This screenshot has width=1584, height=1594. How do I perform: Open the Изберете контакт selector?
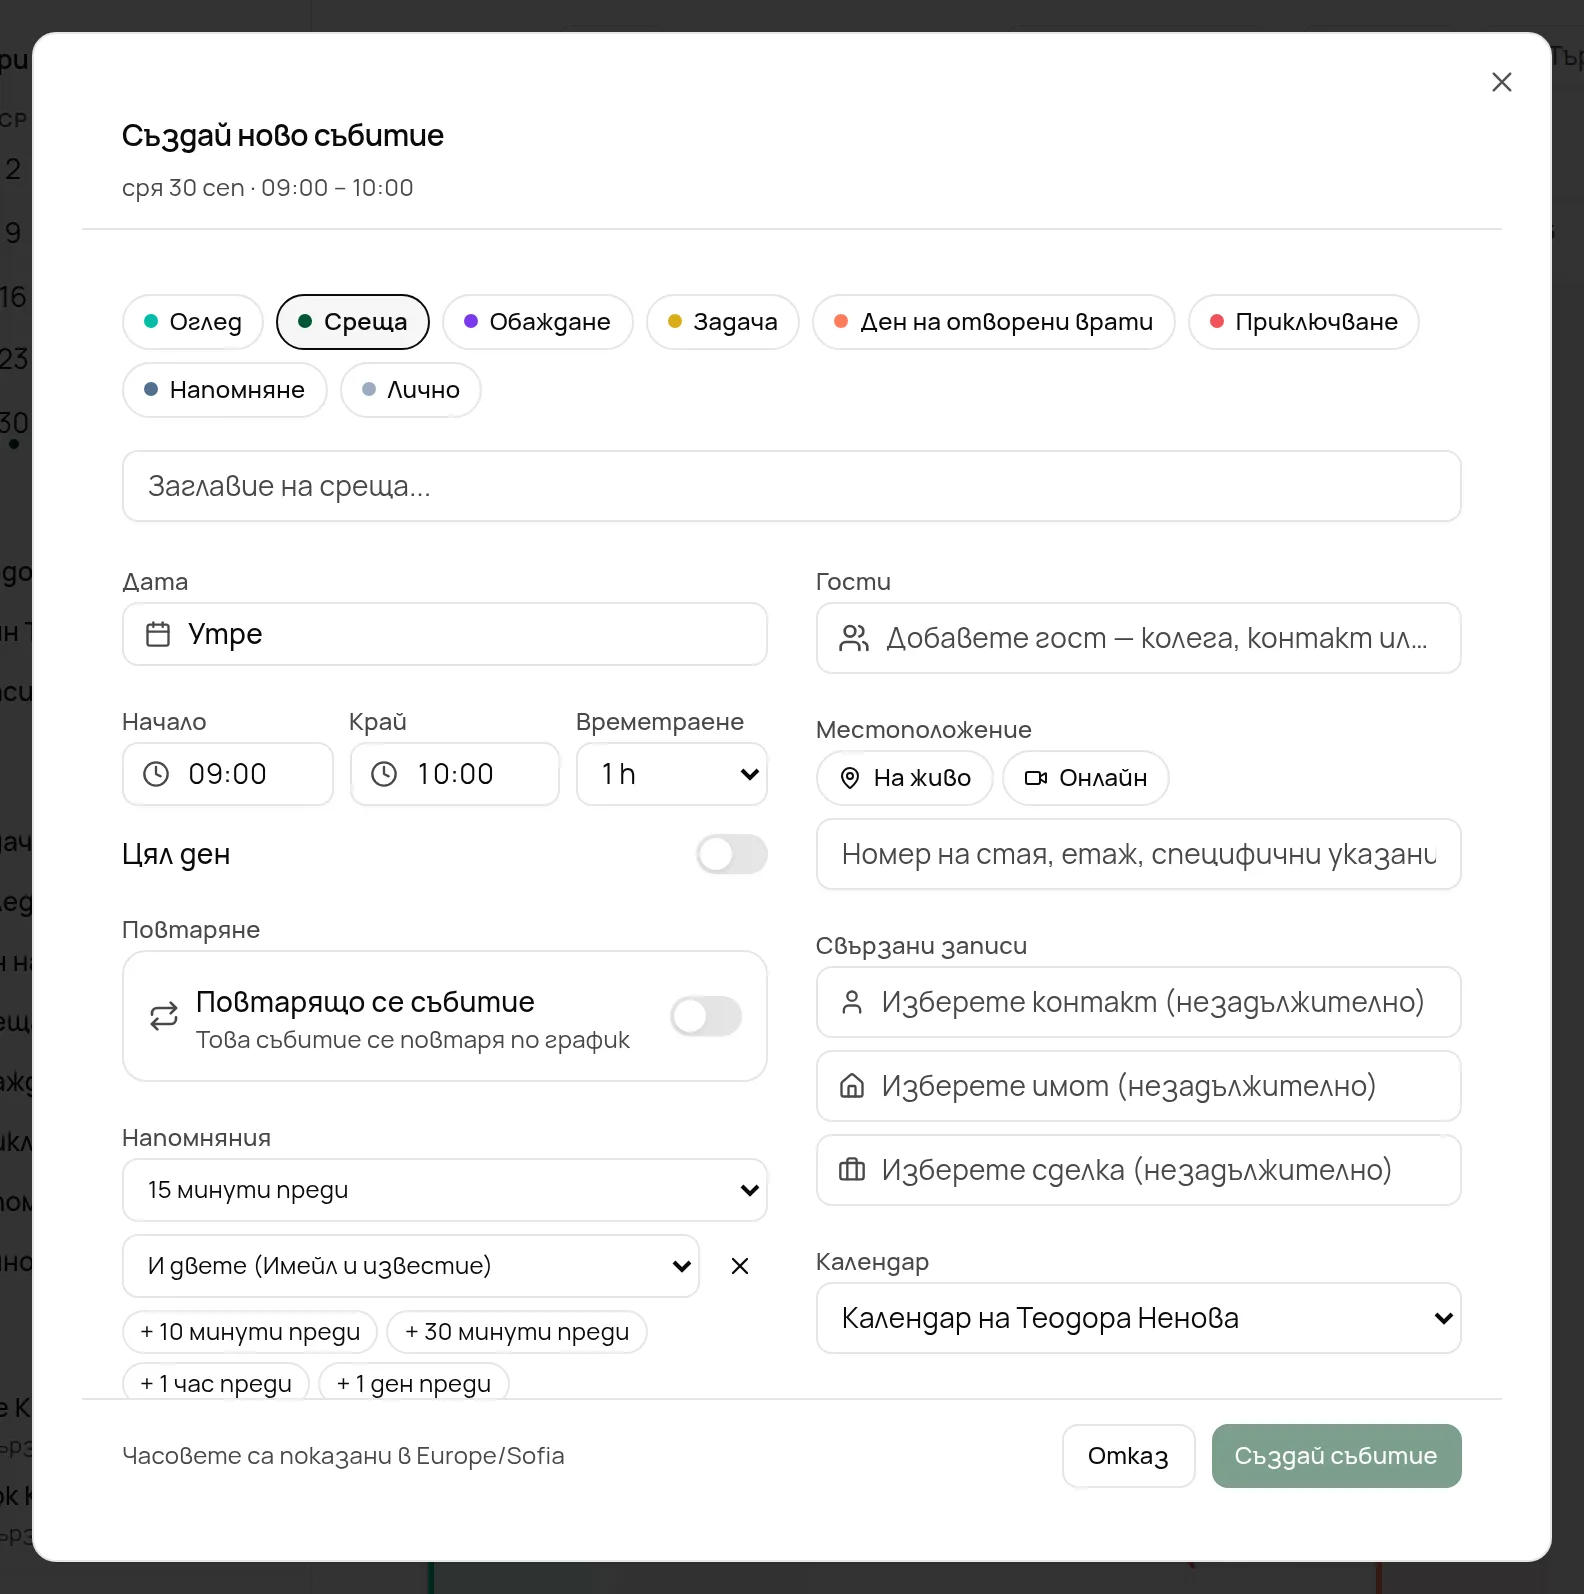click(x=1139, y=1002)
